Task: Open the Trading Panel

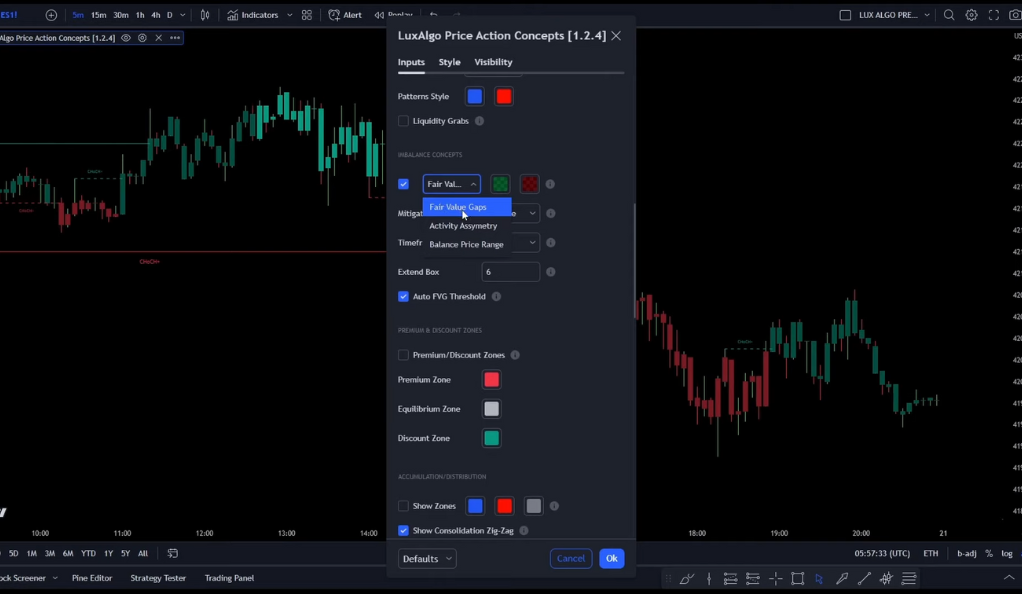Action: (x=229, y=578)
